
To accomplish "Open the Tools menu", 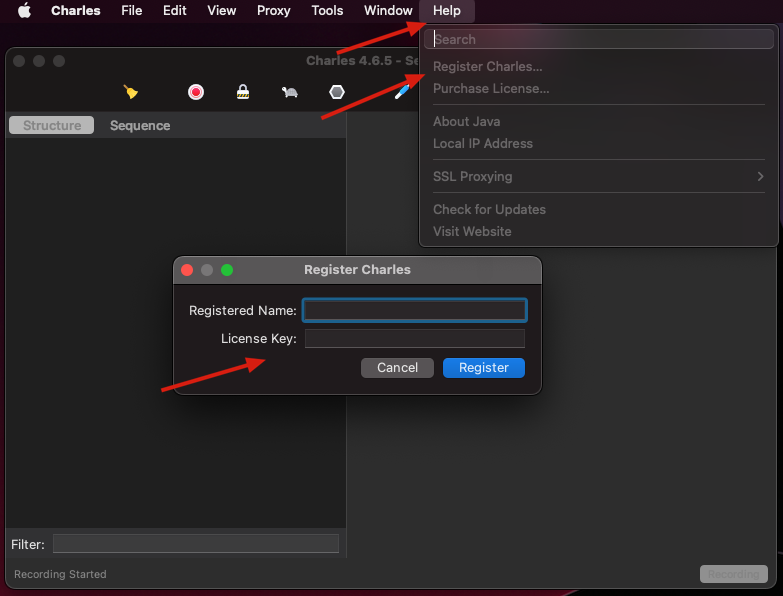I will coord(327,10).
